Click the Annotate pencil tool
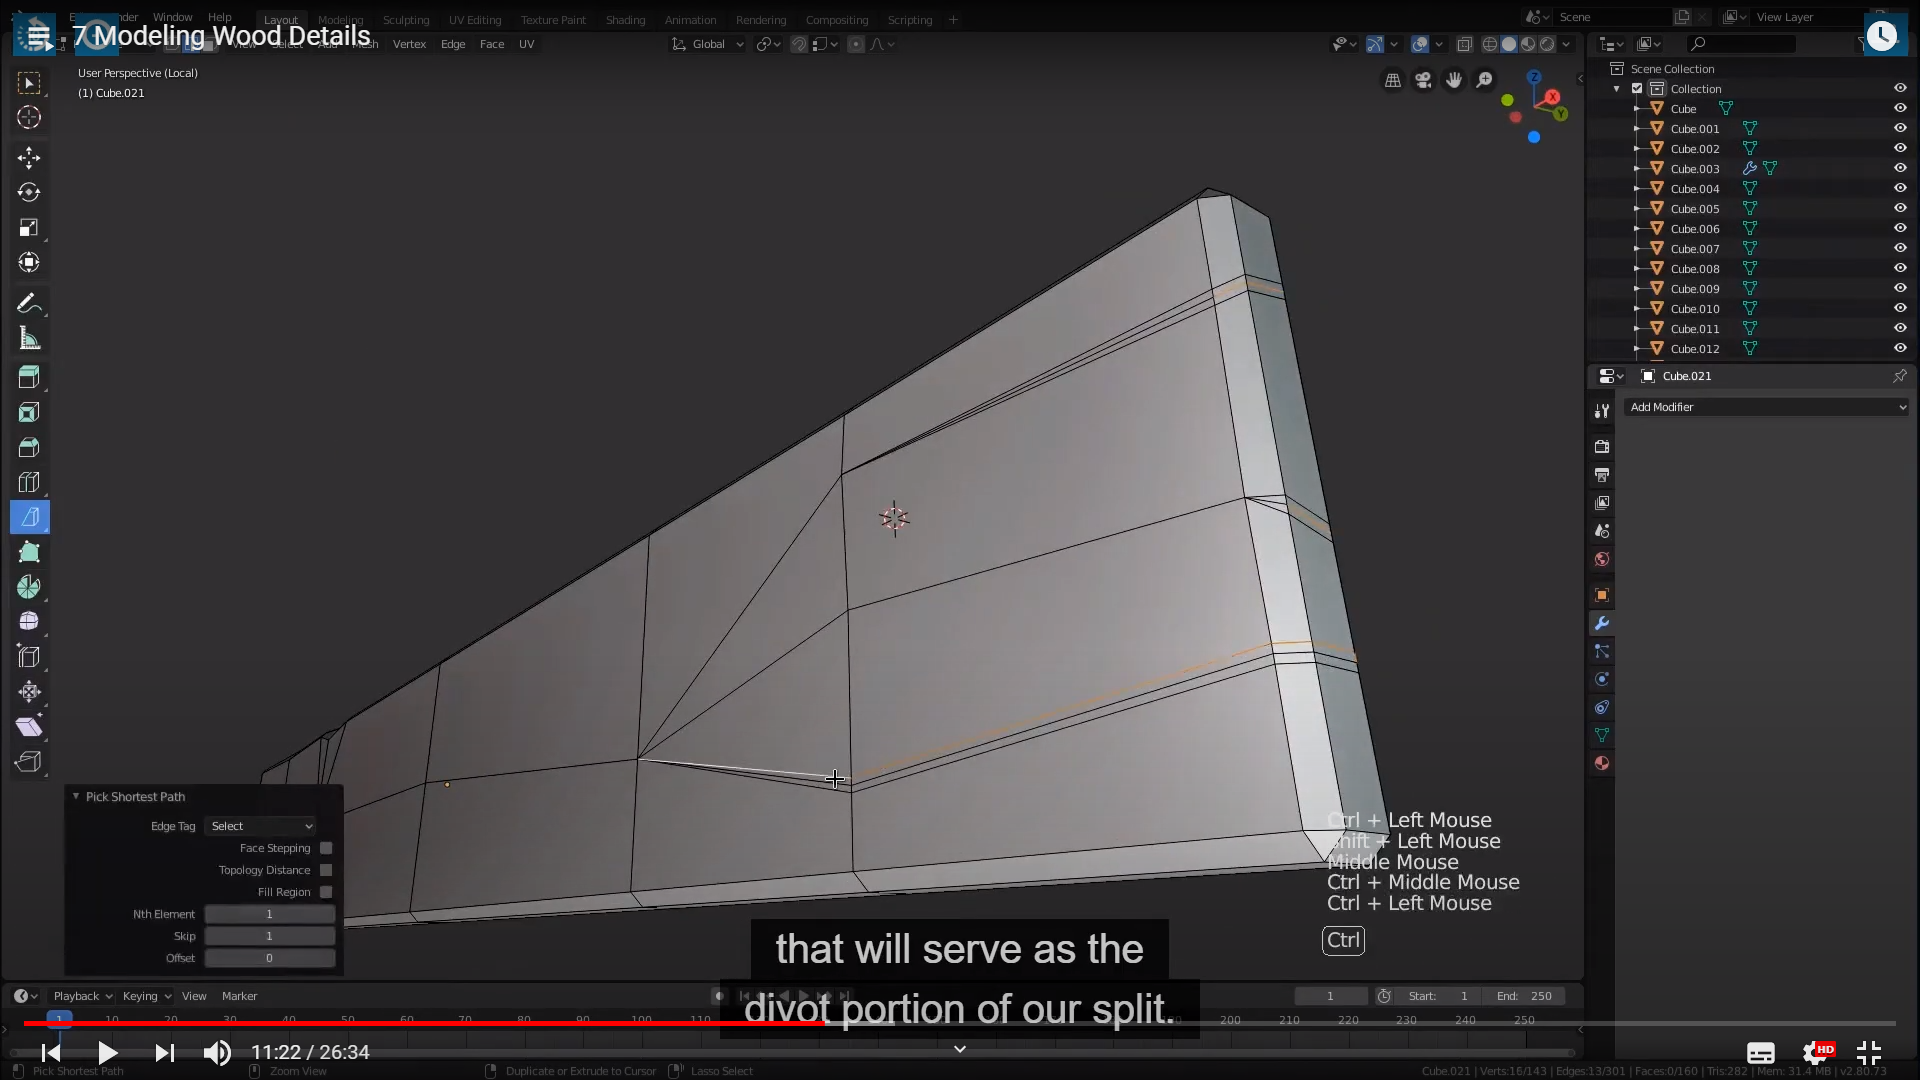1920x1080 pixels. (x=29, y=303)
